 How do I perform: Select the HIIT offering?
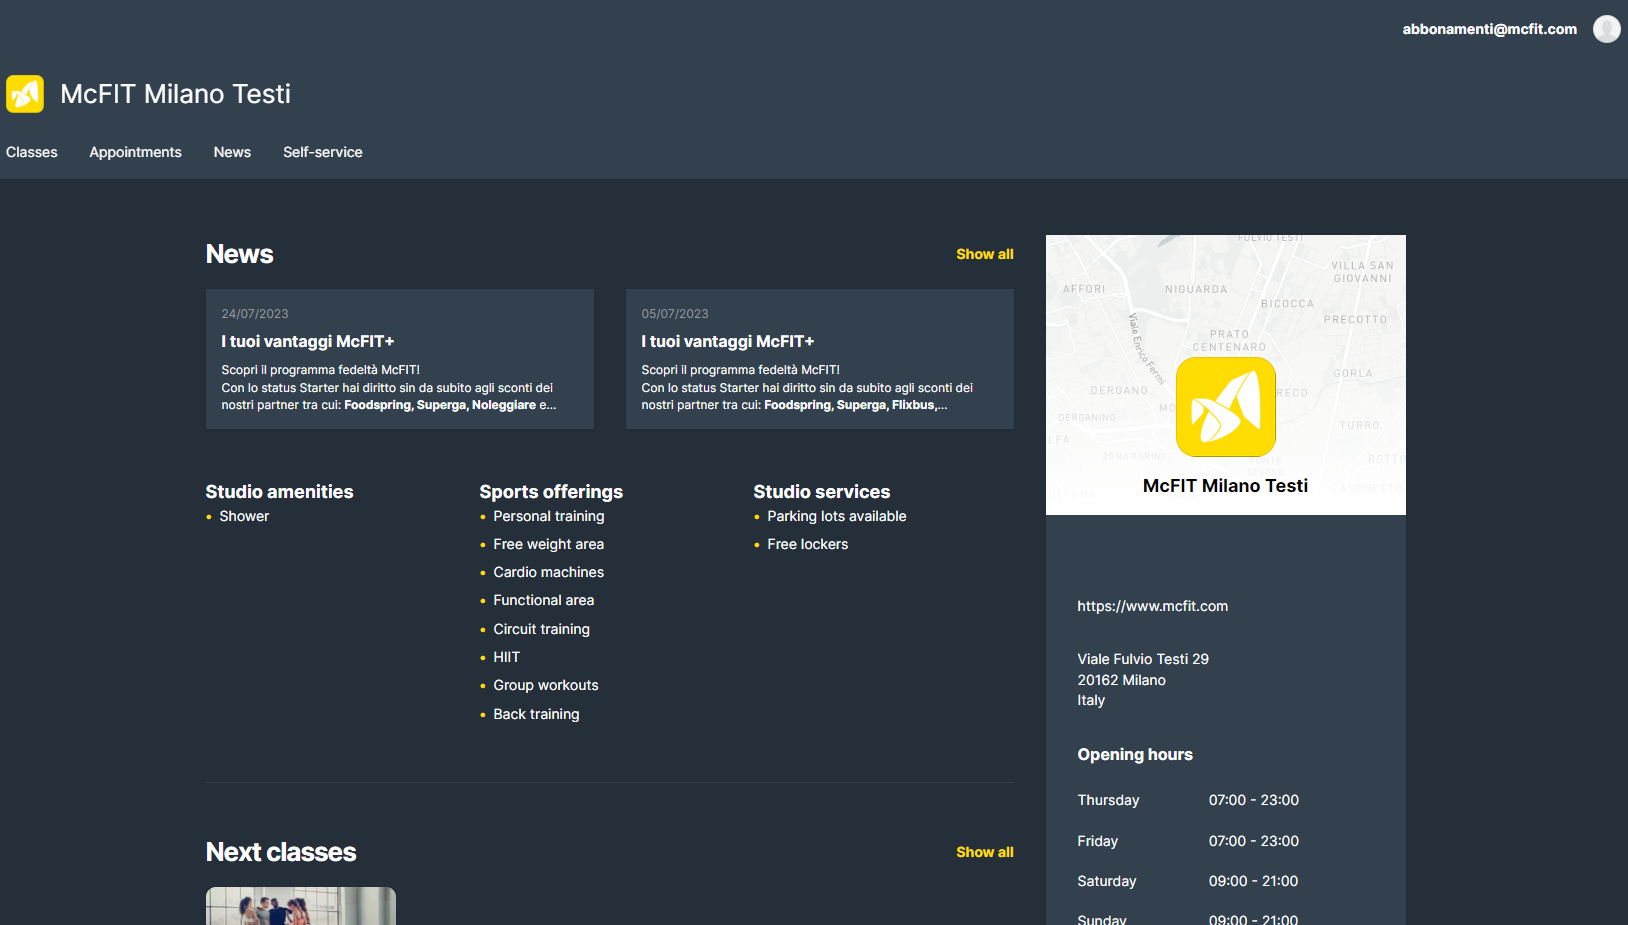507,657
